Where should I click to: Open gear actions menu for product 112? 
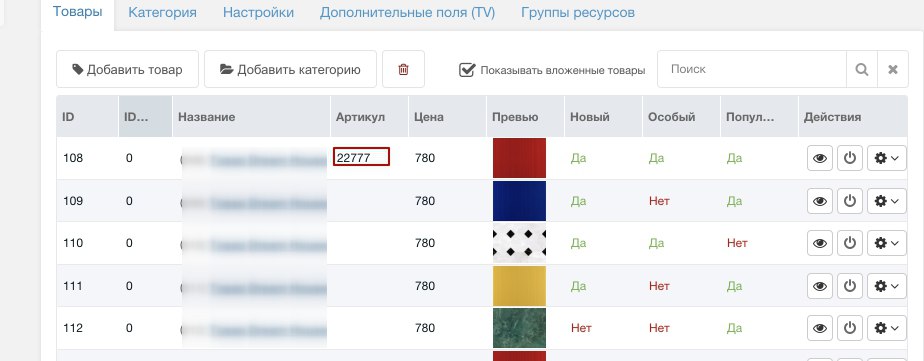tap(887, 328)
